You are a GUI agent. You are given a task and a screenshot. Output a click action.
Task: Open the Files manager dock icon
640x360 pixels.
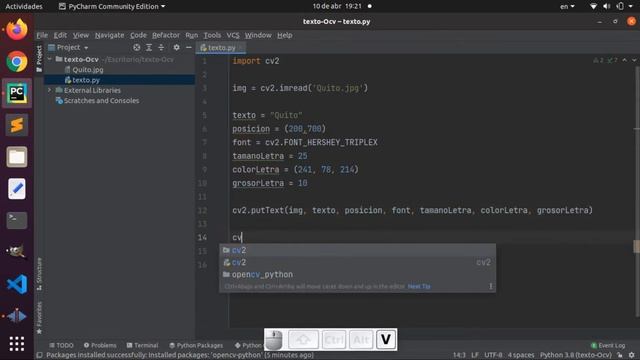(x=17, y=157)
